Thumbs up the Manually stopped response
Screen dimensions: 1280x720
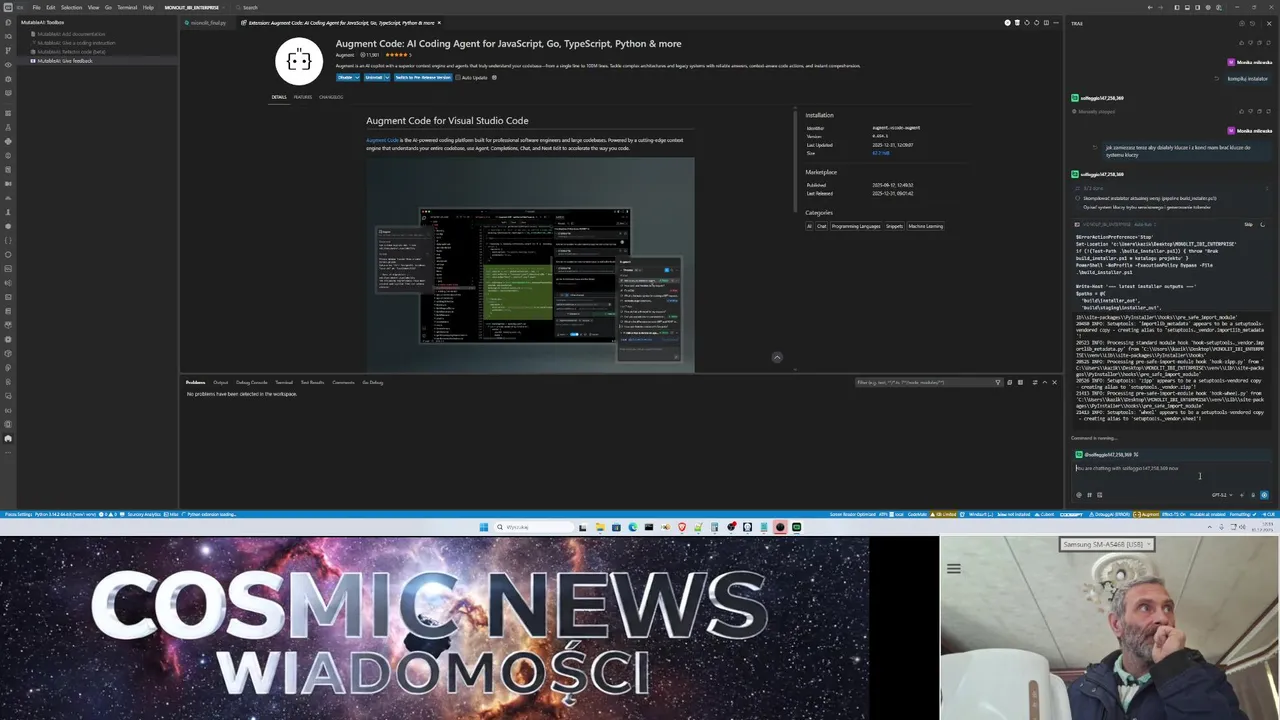point(1241,112)
